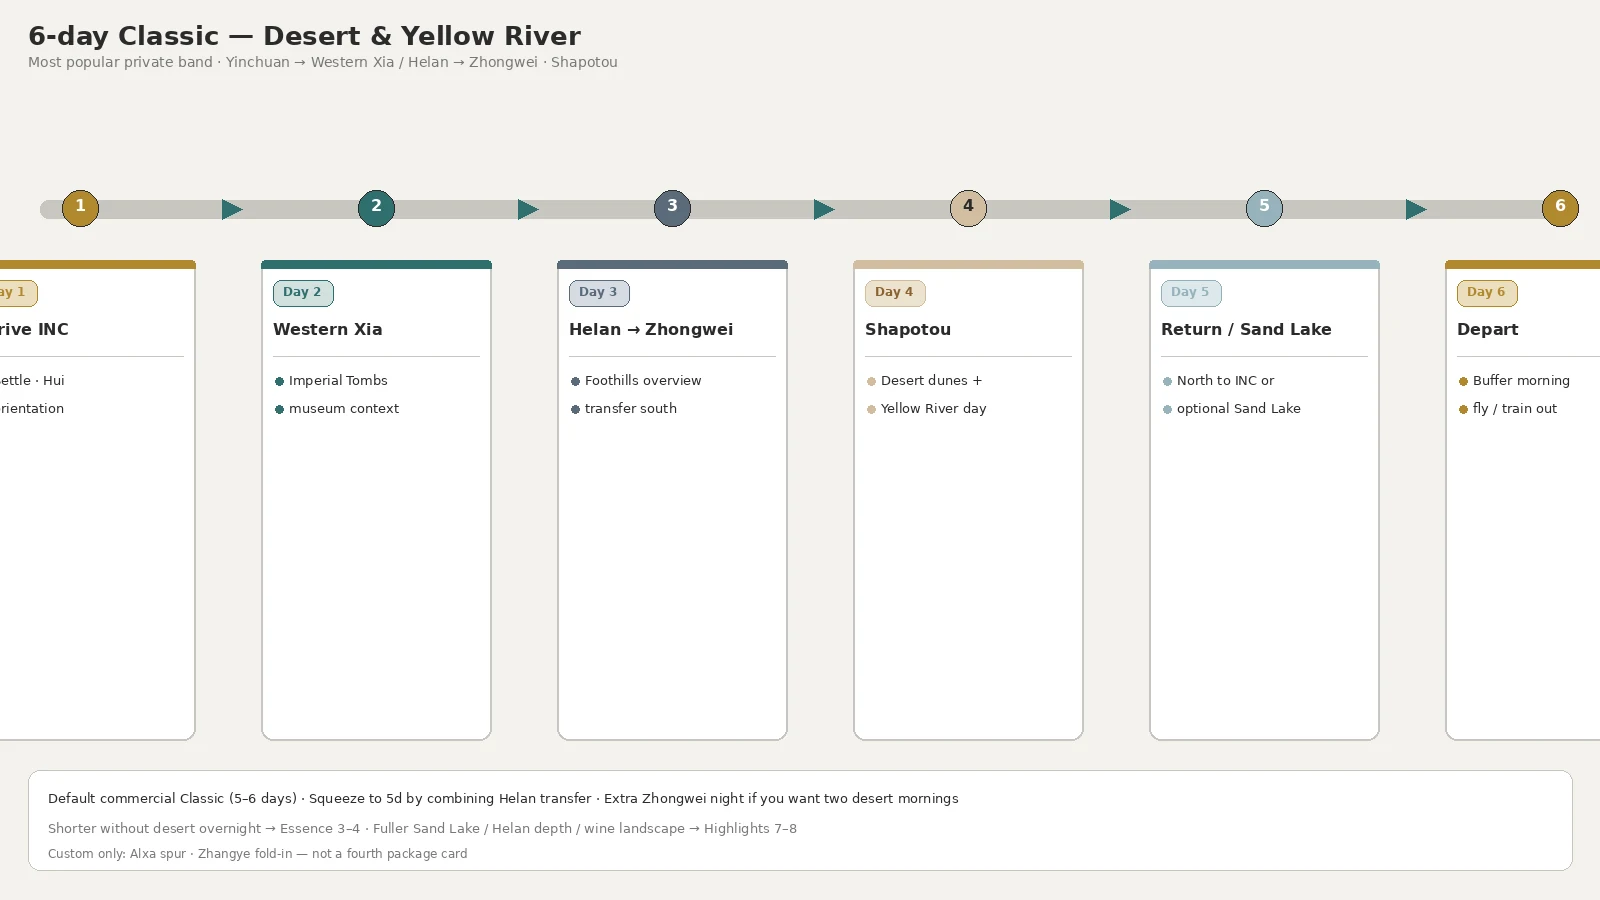Click timeline marker number 1
The image size is (1600, 900).
80,208
